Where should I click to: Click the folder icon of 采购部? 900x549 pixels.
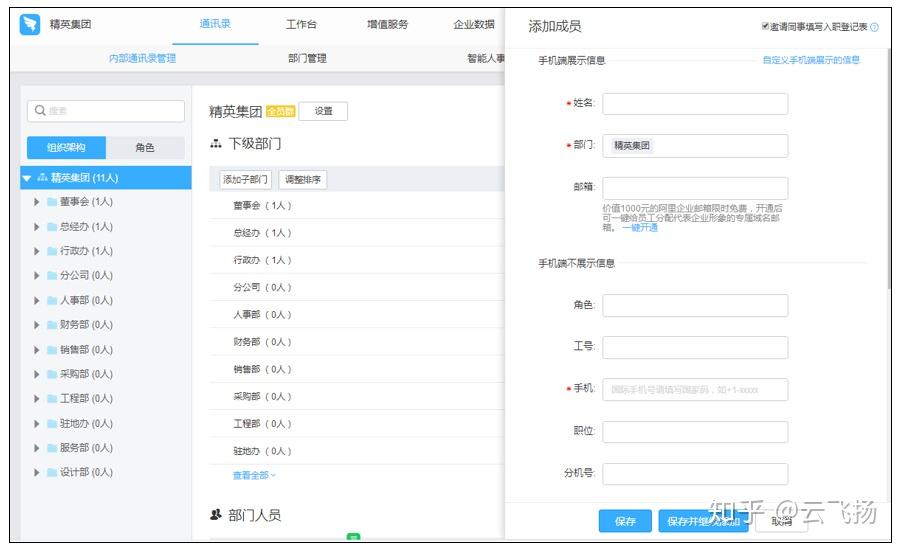tap(52, 374)
